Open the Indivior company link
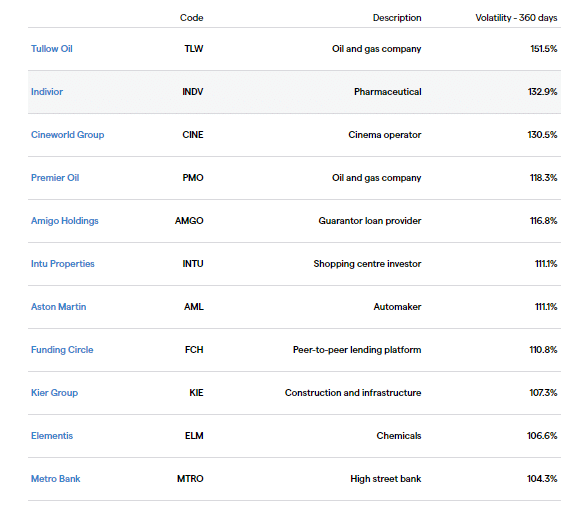The height and width of the screenshot is (505, 588). click(47, 92)
